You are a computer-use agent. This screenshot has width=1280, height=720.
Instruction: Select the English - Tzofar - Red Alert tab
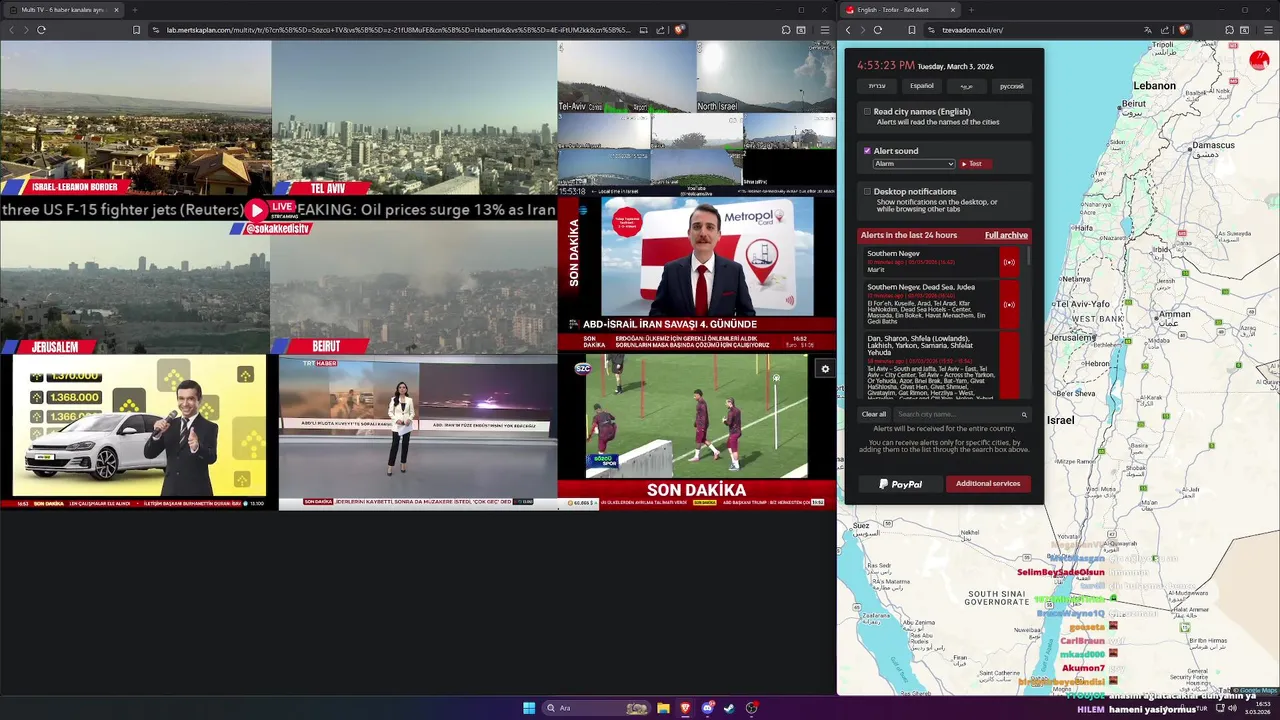pyautogui.click(x=900, y=10)
